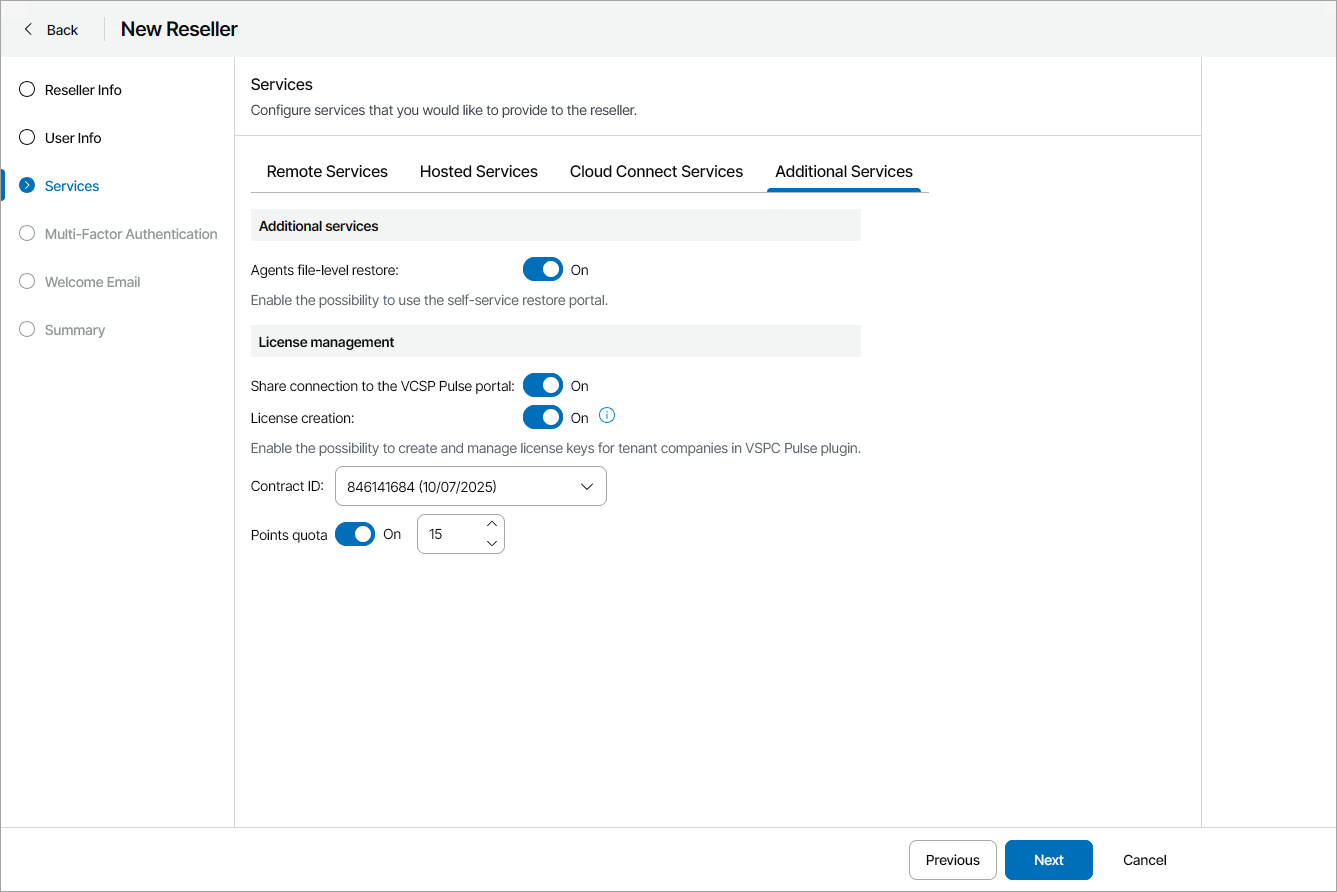1337x892 pixels.
Task: Cancel the new reseller wizard
Action: pos(1145,860)
